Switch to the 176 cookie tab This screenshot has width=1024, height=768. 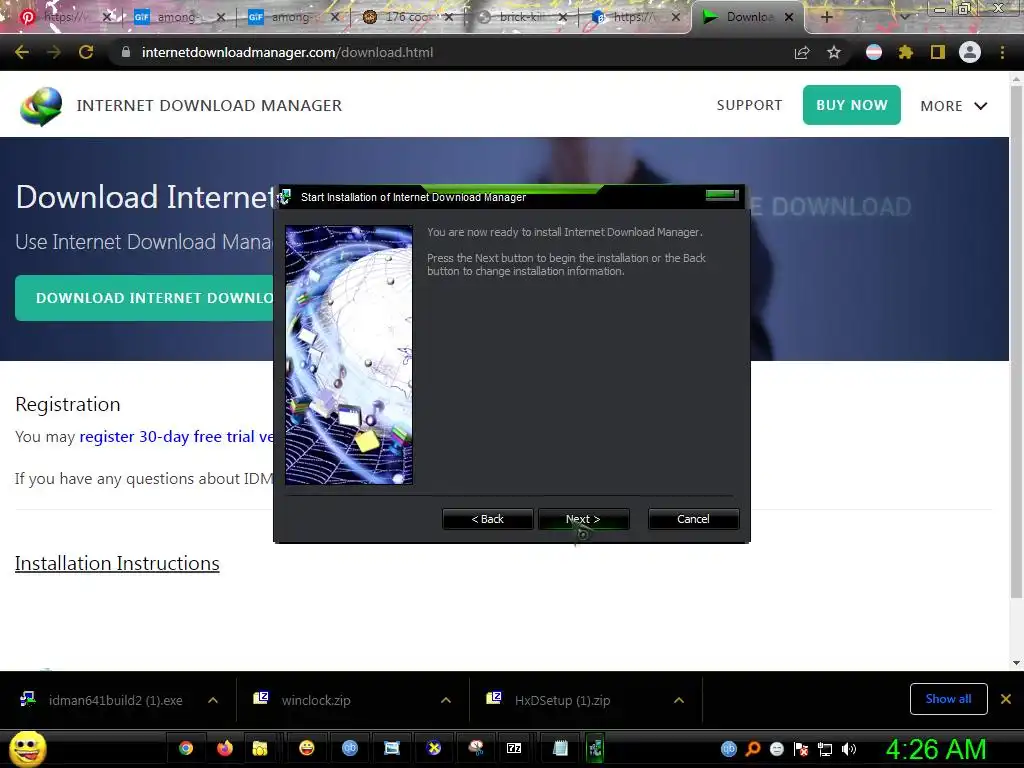[408, 17]
